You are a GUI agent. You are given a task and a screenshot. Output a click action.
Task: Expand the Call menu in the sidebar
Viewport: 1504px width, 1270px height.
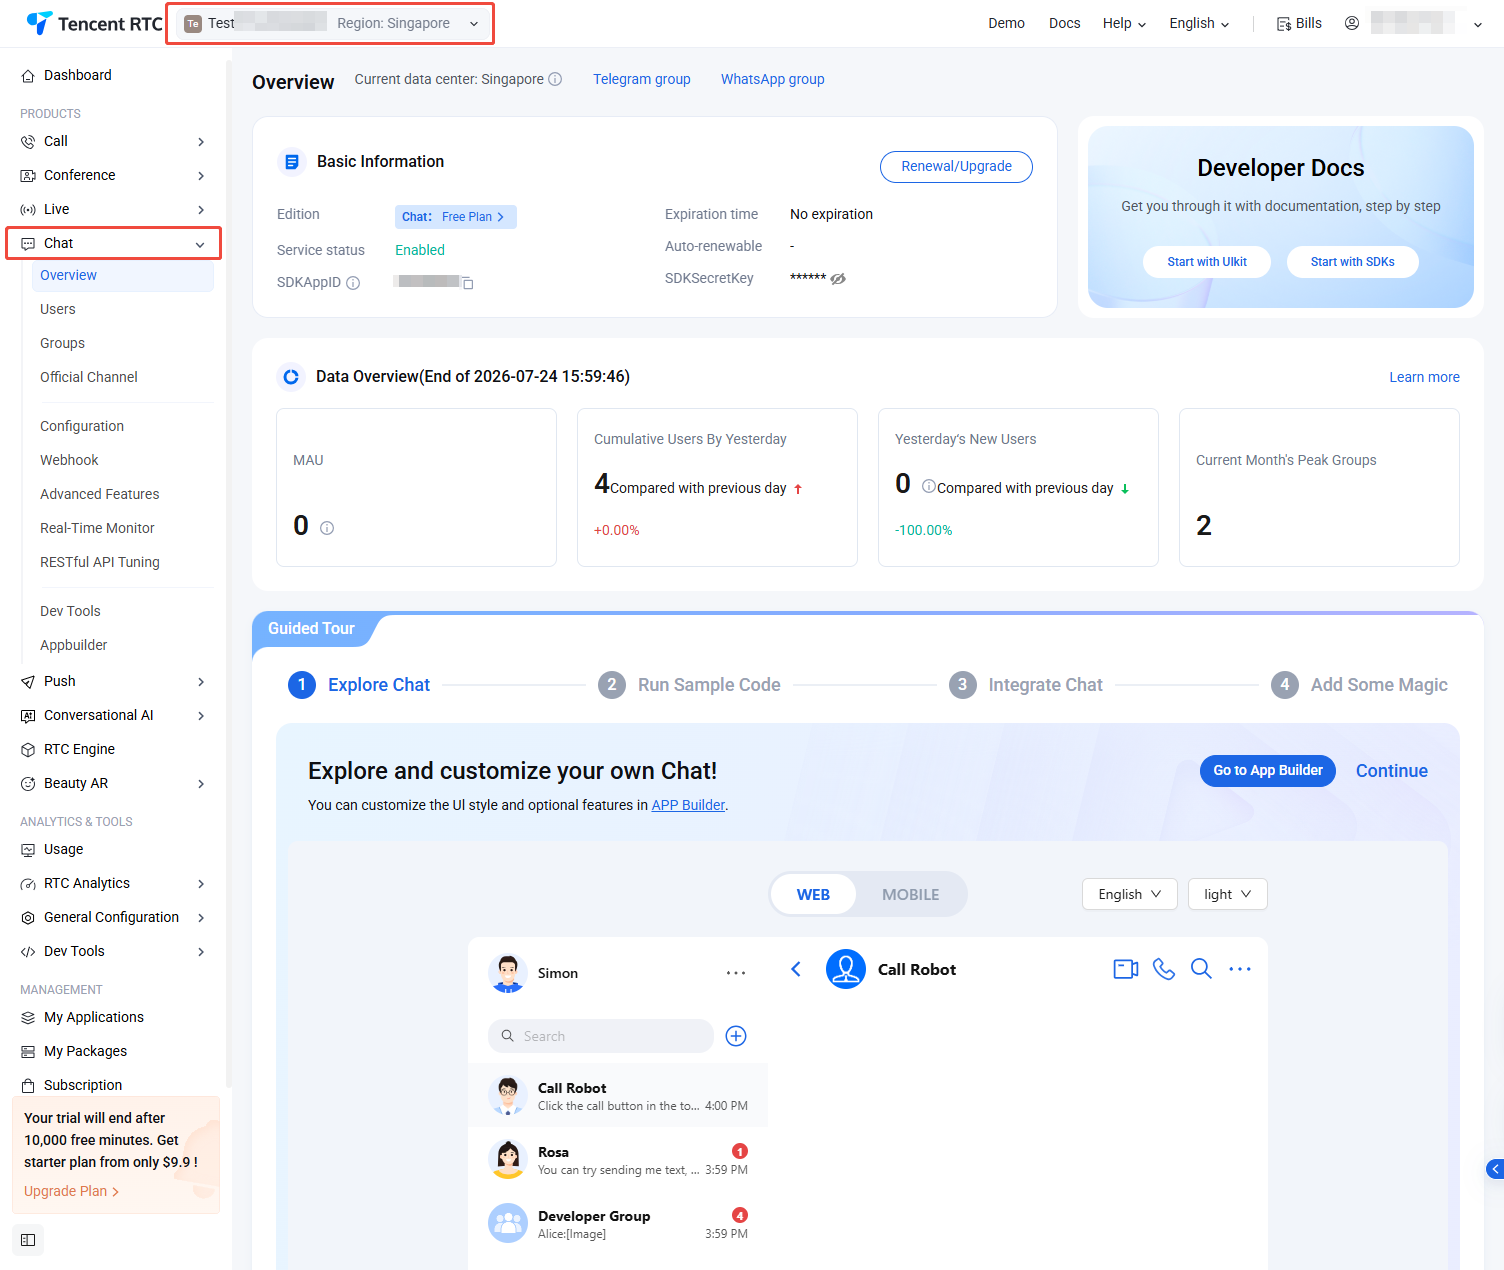click(114, 141)
